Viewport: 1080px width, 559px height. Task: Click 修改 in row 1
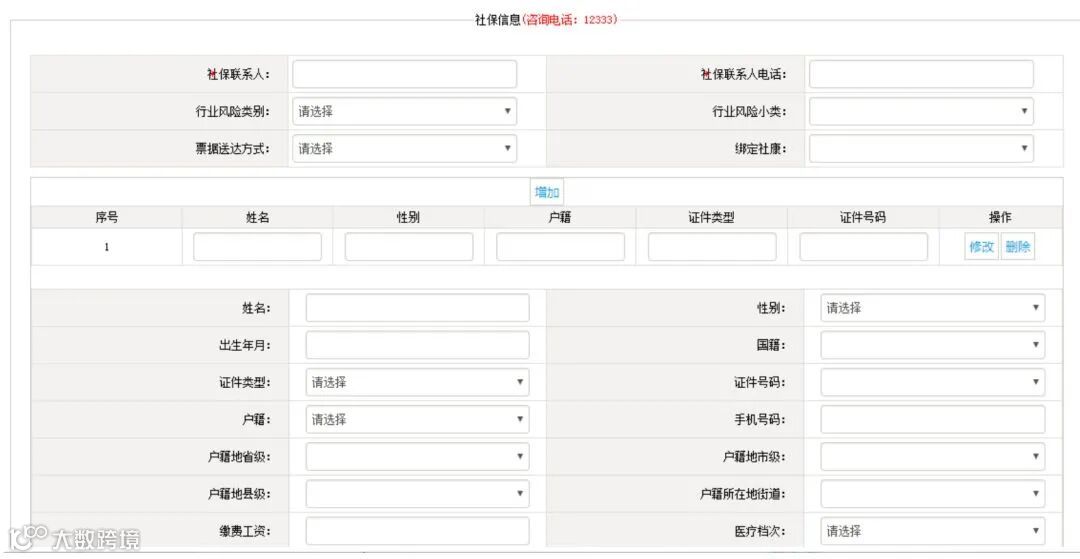click(982, 247)
